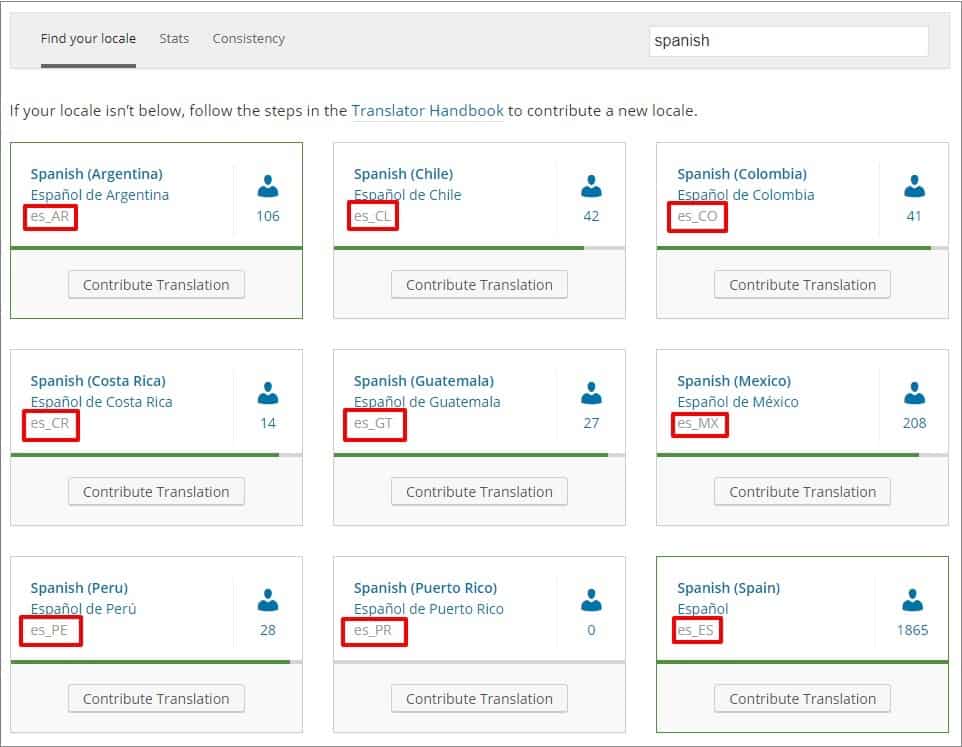Click the contributors icon for Spanish (Argentina)

click(x=267, y=186)
